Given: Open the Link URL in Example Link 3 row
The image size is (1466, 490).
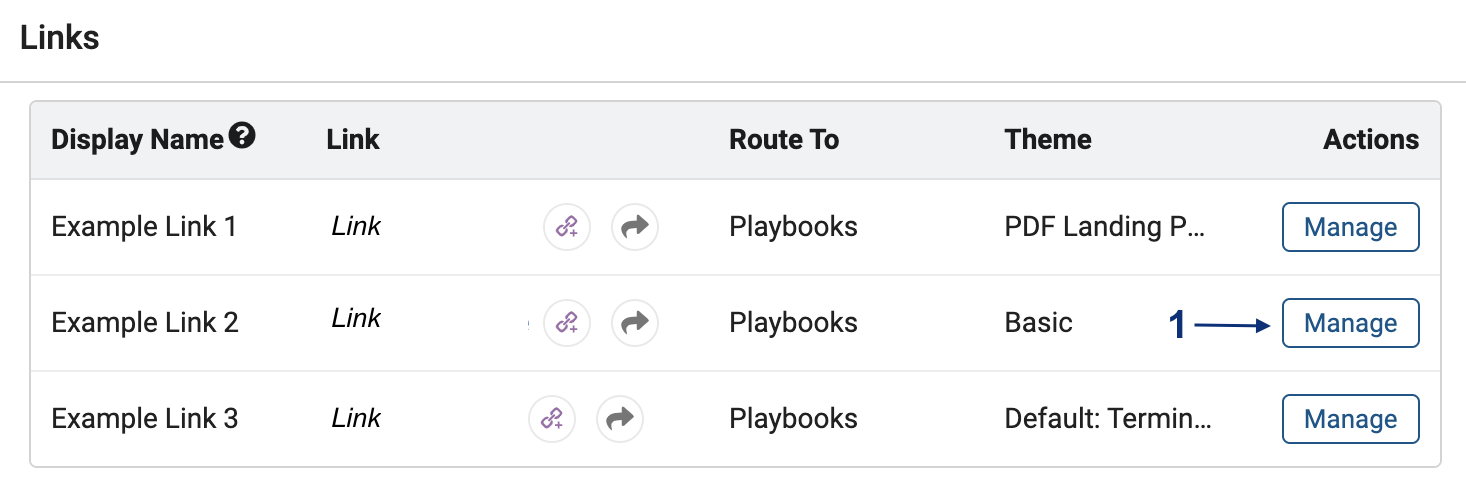Looking at the screenshot, I should tap(356, 418).
